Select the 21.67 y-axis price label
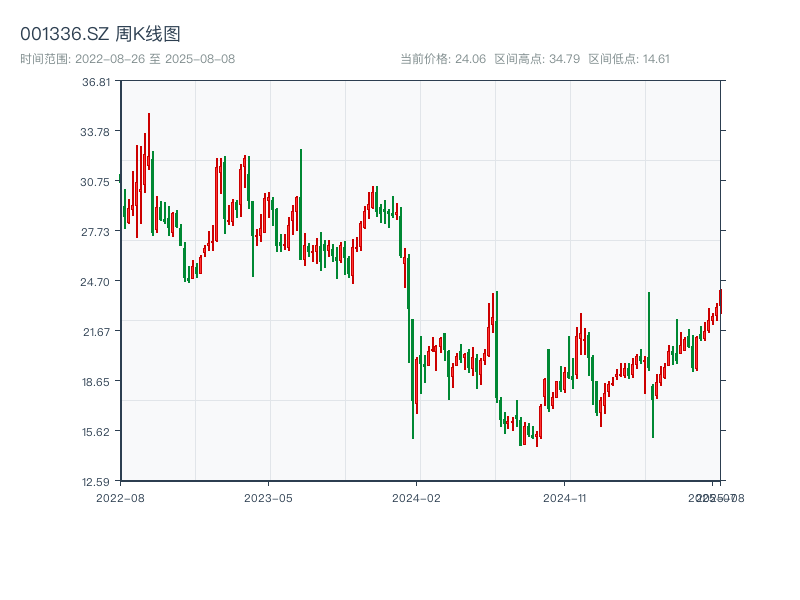 96,332
